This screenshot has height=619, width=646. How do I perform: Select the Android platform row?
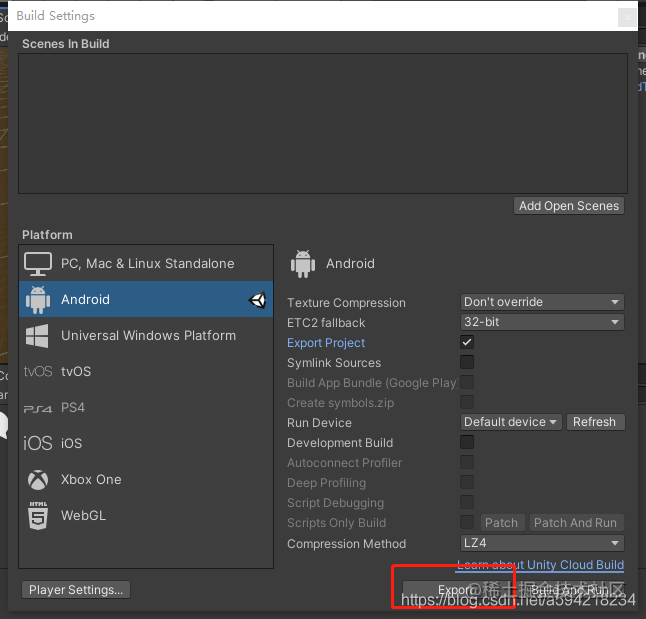[x=146, y=299]
